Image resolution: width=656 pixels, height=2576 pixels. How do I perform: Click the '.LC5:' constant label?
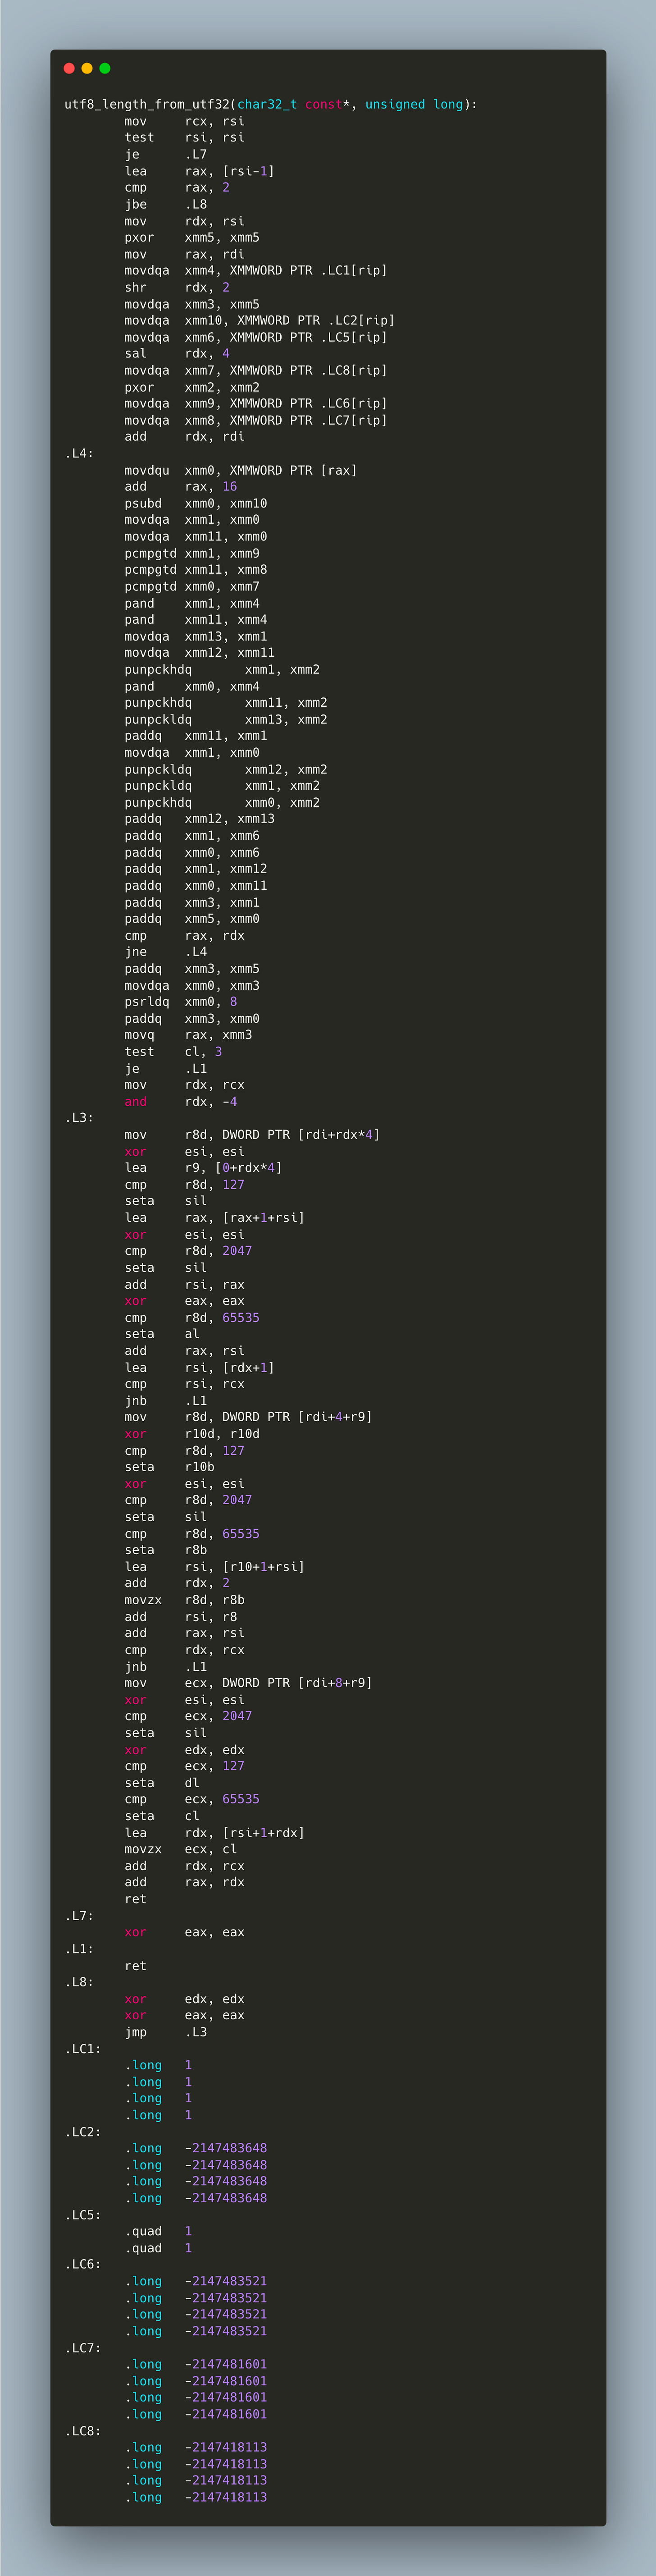(x=83, y=2215)
